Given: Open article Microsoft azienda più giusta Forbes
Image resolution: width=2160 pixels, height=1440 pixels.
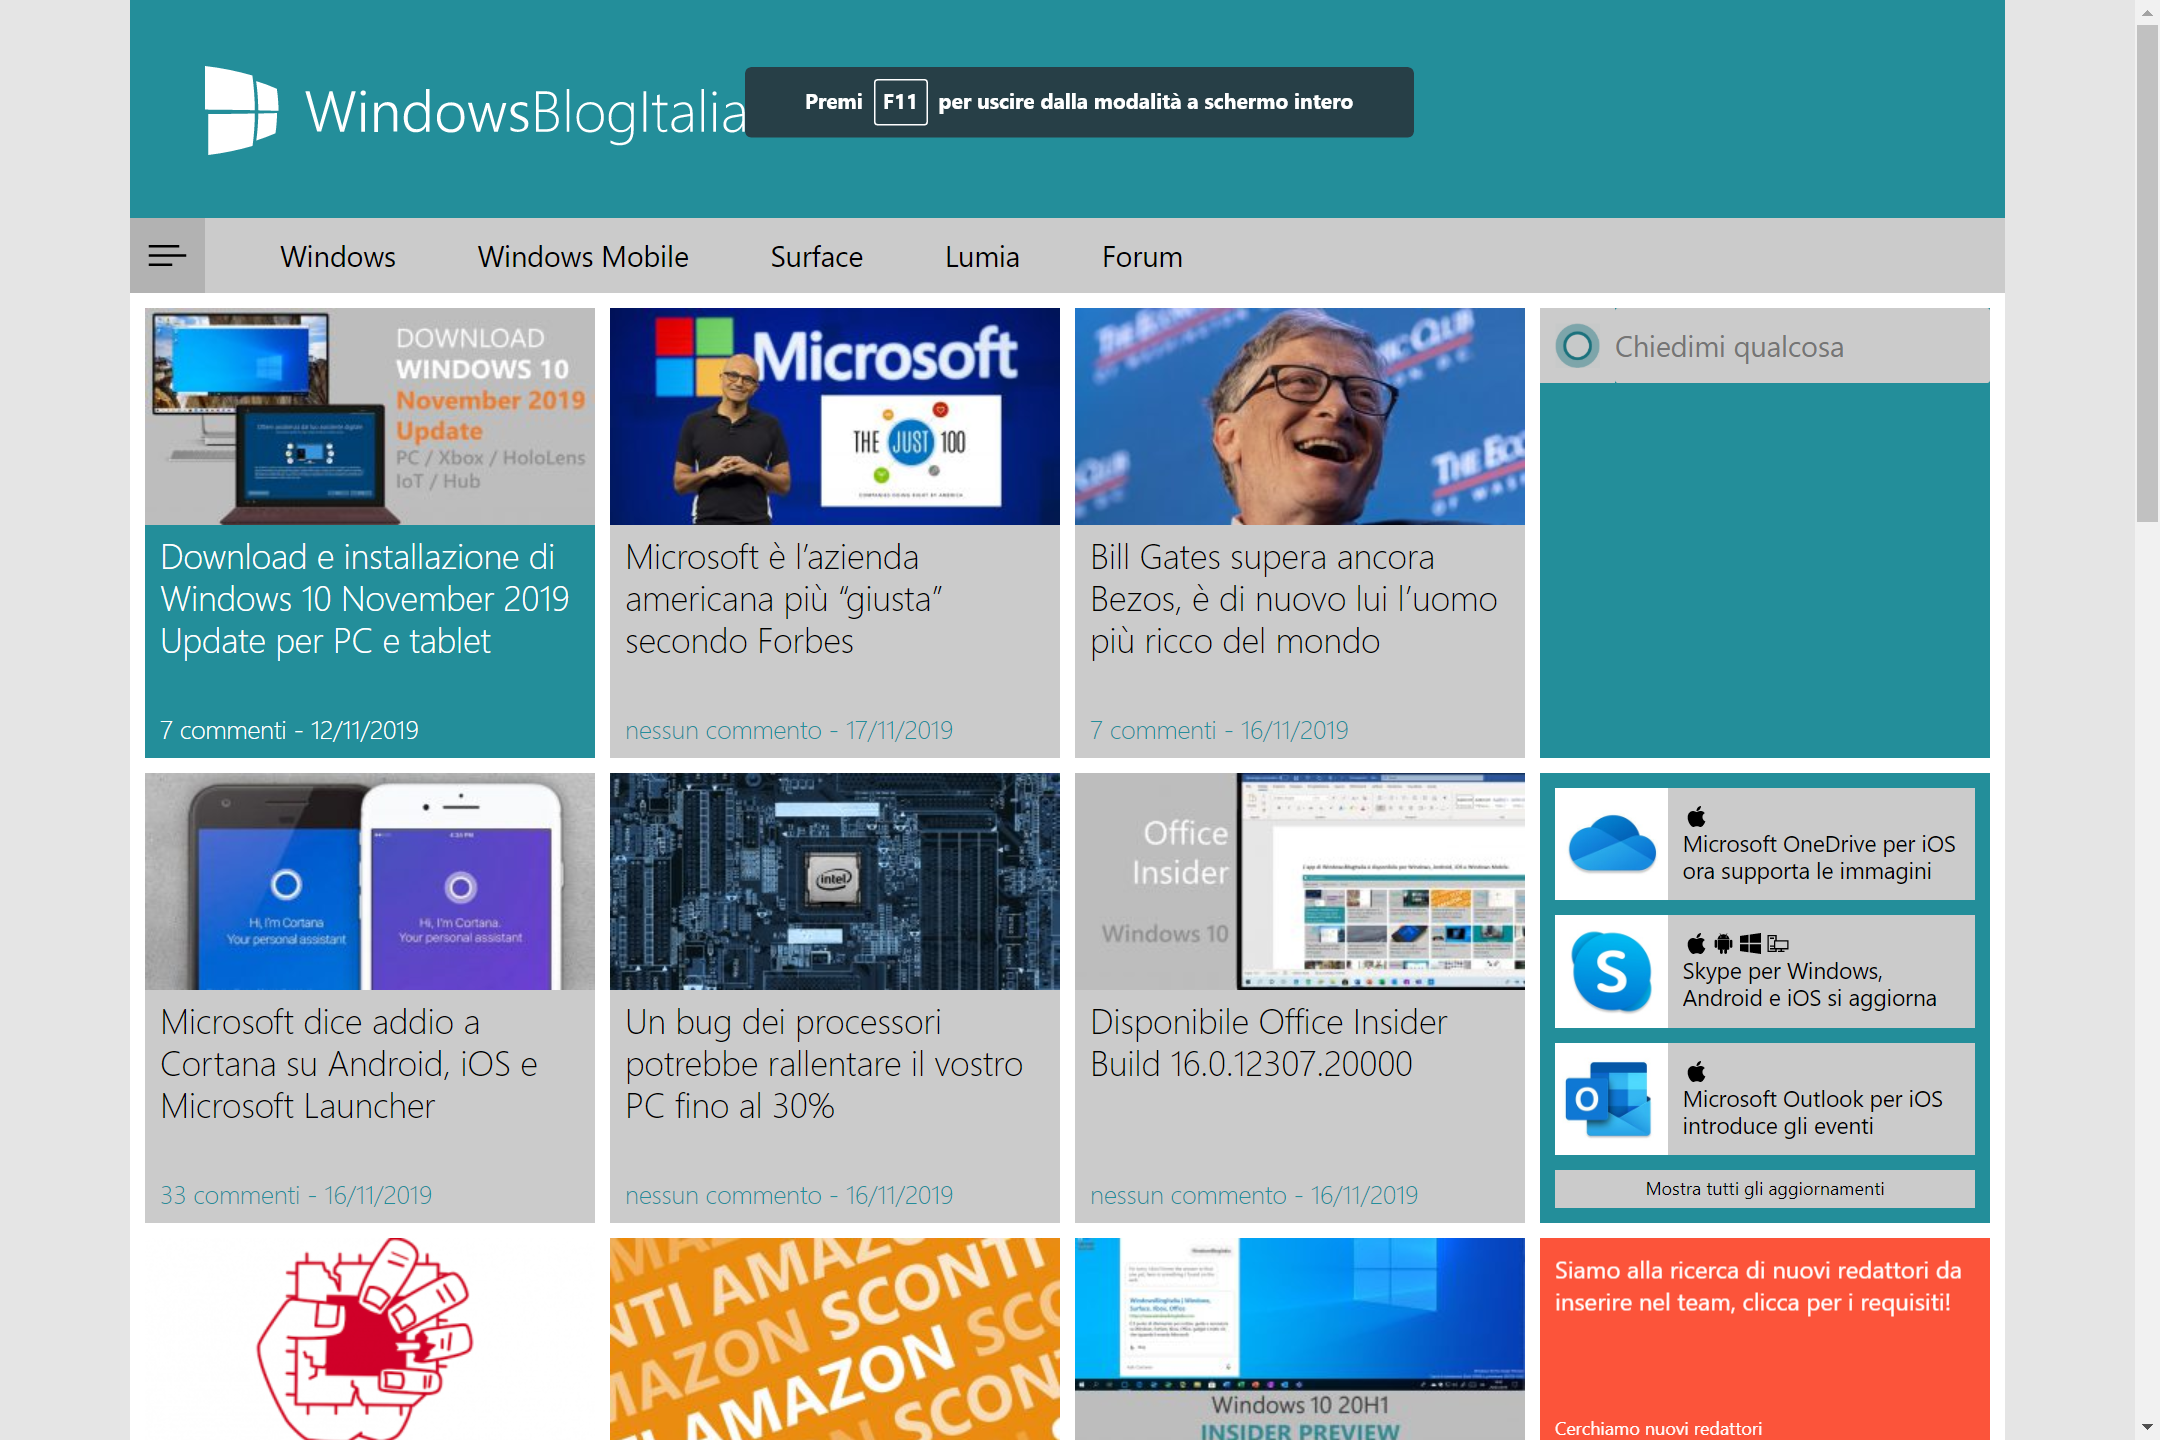Looking at the screenshot, I should [784, 599].
